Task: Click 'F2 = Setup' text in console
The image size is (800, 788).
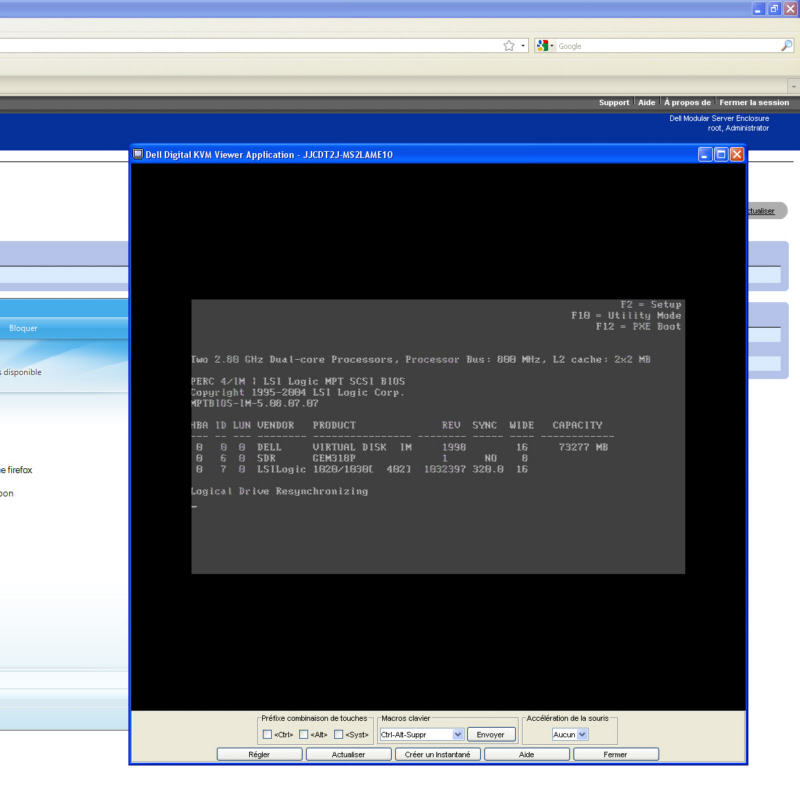Action: point(651,305)
